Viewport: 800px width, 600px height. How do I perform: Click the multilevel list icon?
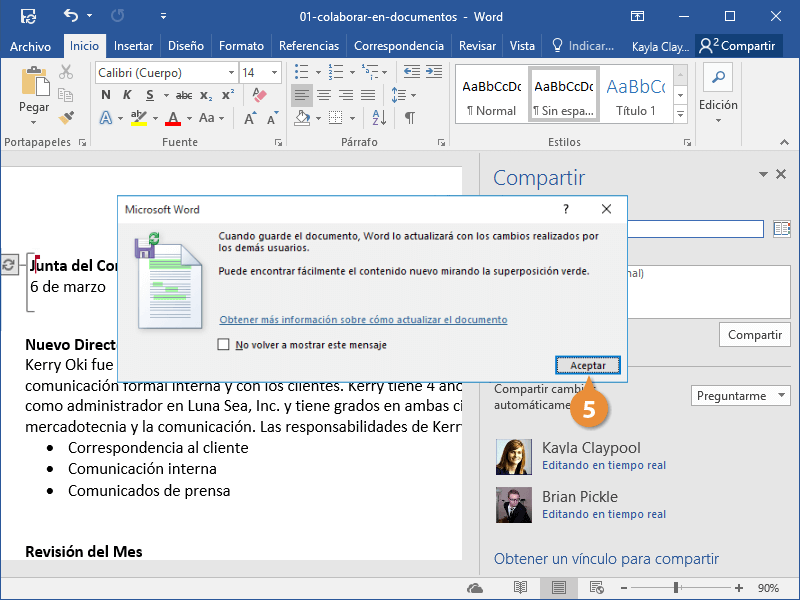tap(369, 72)
